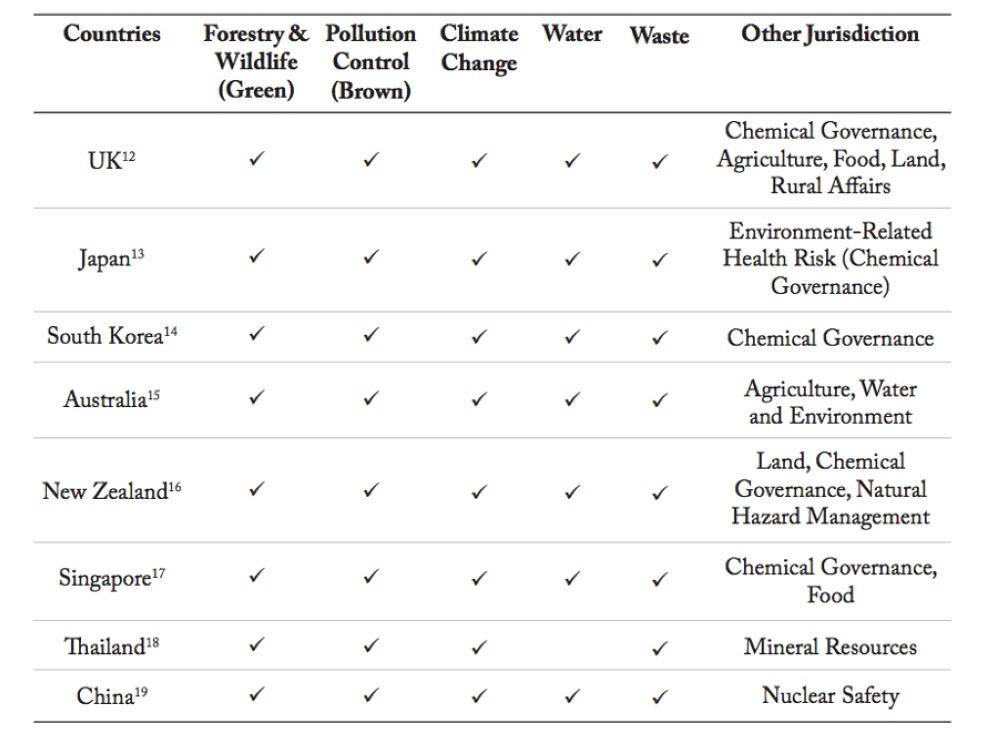Click the Other Jurisdiction column header

click(x=830, y=34)
